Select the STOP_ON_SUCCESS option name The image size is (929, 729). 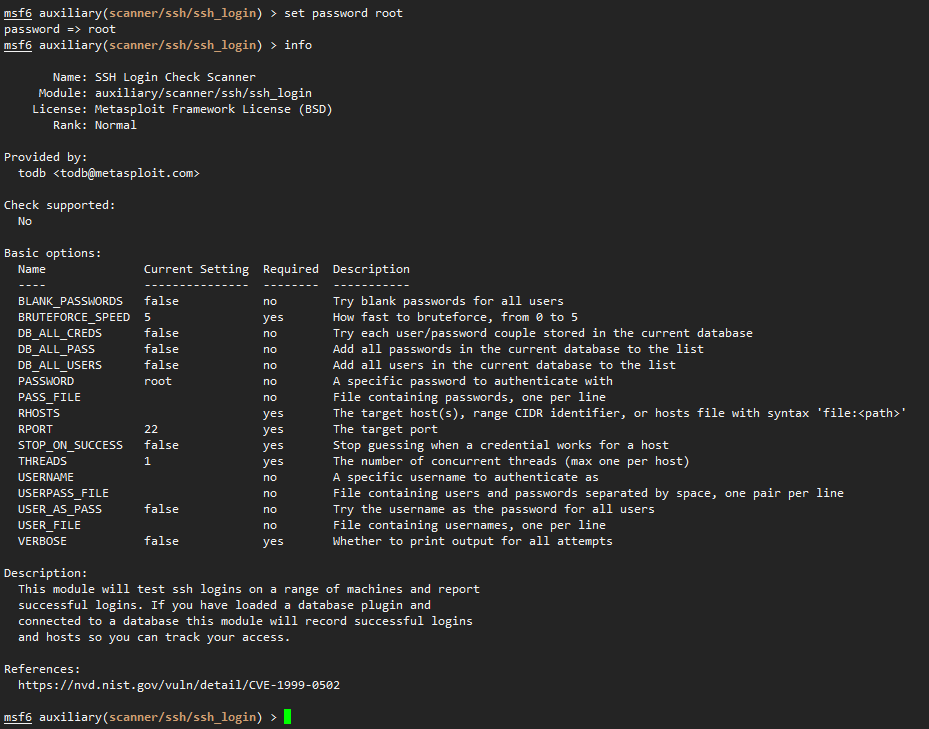click(70, 445)
